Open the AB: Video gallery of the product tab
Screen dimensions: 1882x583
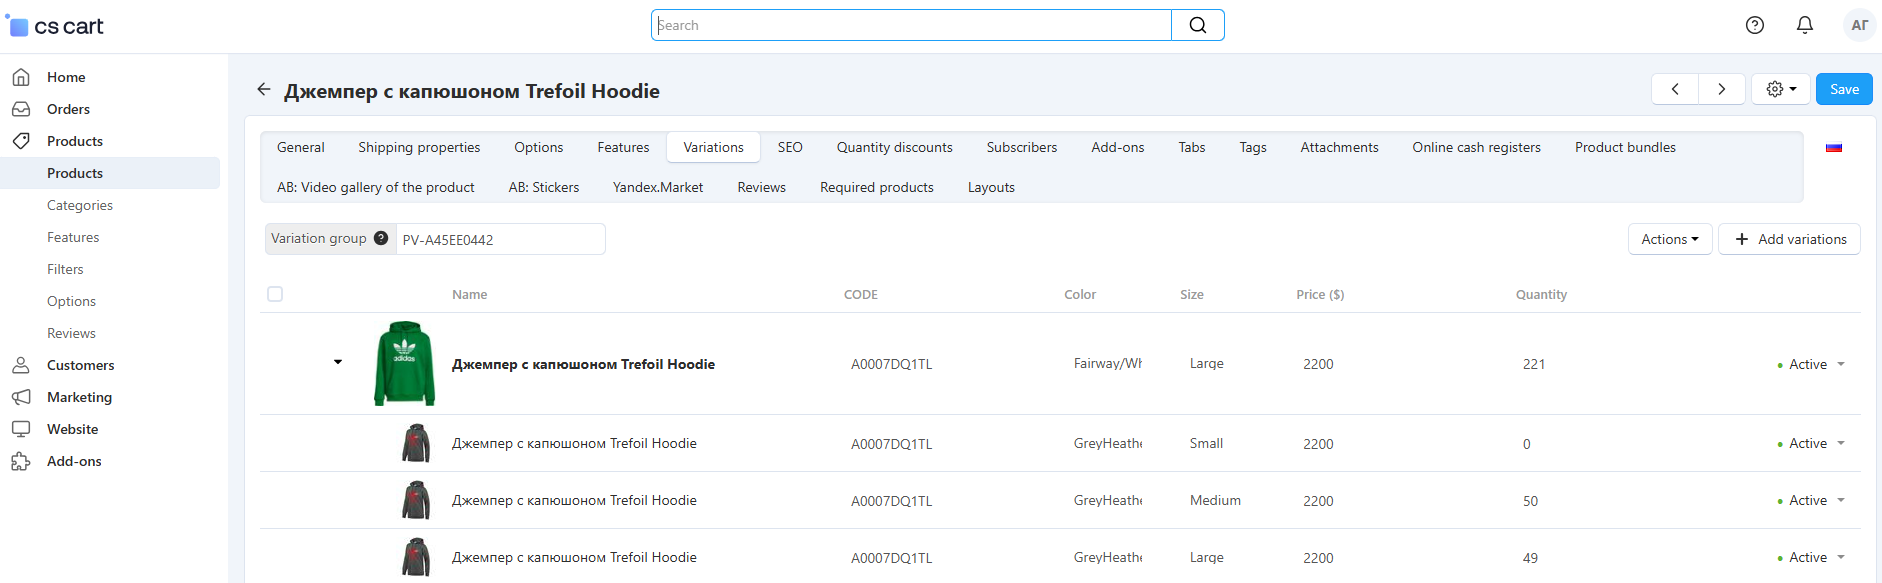376,187
